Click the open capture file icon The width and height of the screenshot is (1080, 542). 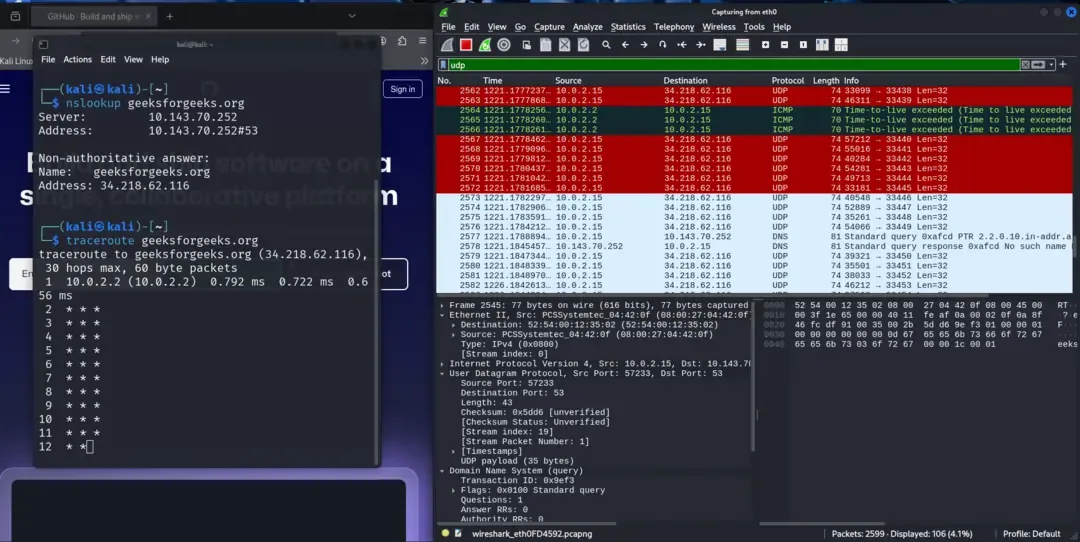[x=526, y=45]
